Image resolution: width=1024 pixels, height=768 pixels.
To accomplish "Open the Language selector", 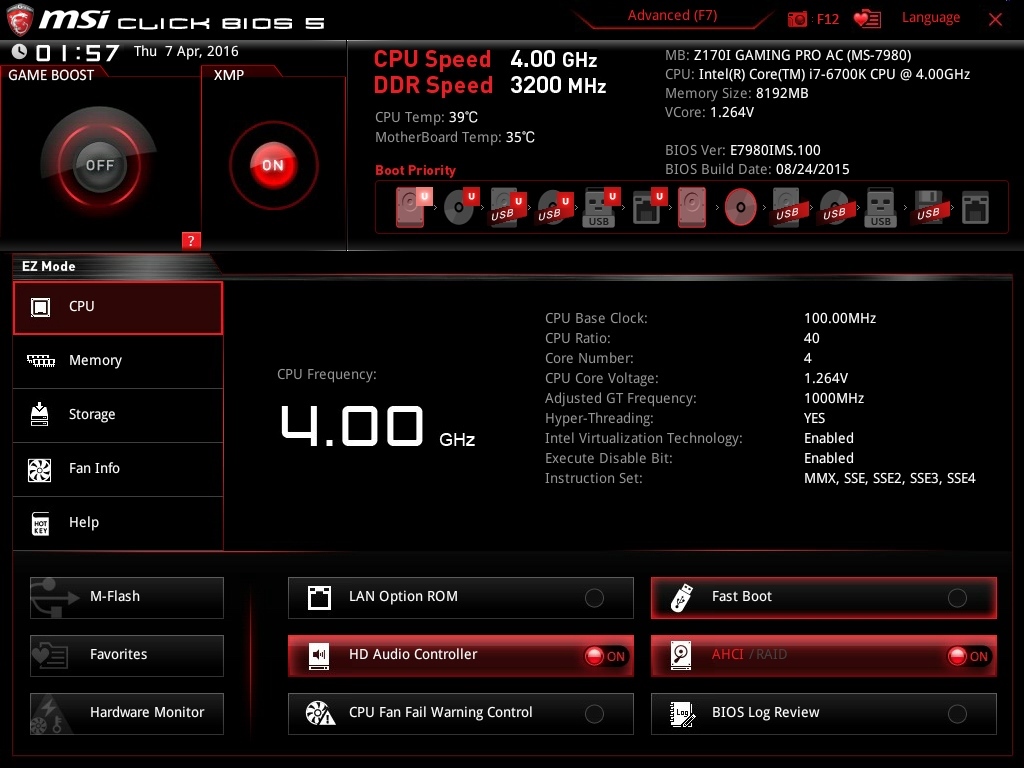I will (x=931, y=18).
